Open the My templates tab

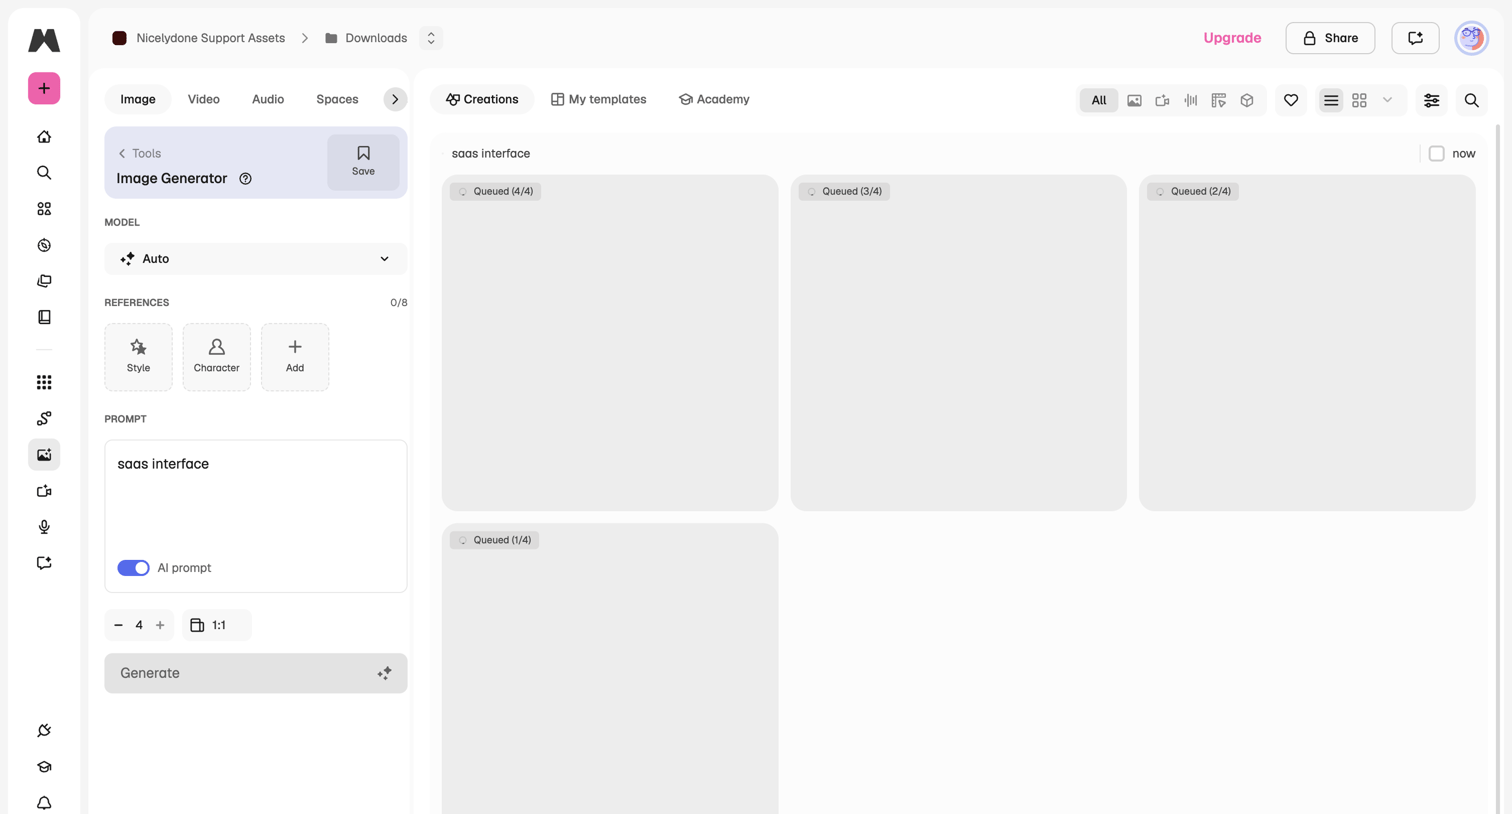pos(599,99)
